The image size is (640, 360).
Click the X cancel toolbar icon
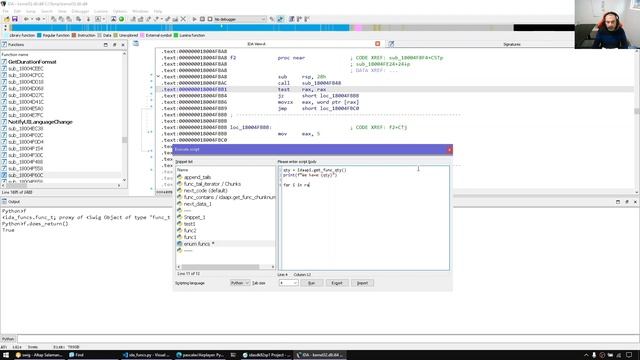[183, 19]
